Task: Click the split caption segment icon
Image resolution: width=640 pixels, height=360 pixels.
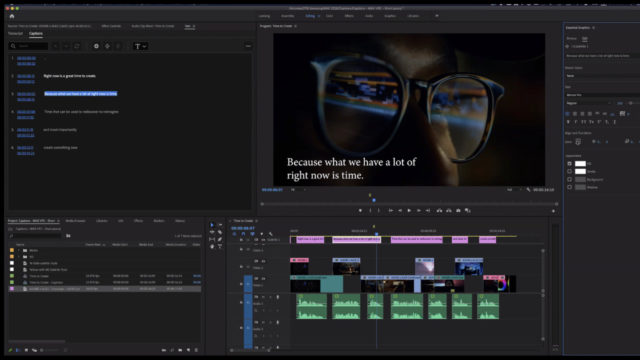Action: (107, 46)
